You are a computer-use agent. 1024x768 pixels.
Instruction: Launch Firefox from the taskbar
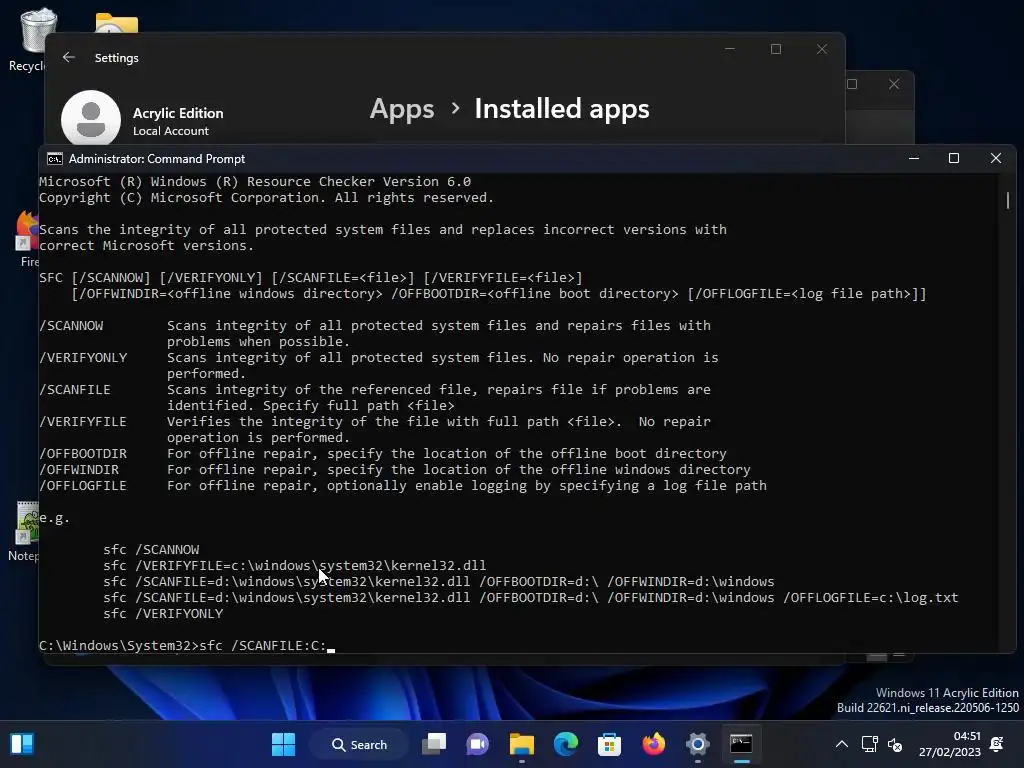click(x=653, y=744)
